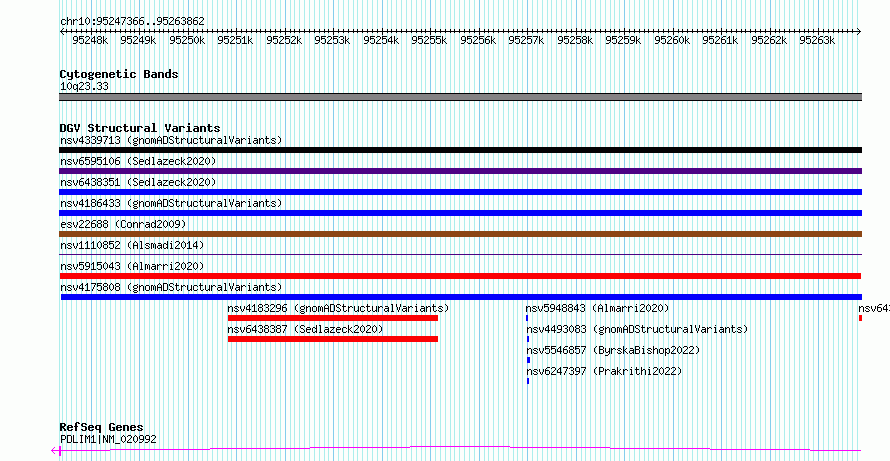Click the 95256k ruler tick label
The image size is (890, 461).
point(478,40)
